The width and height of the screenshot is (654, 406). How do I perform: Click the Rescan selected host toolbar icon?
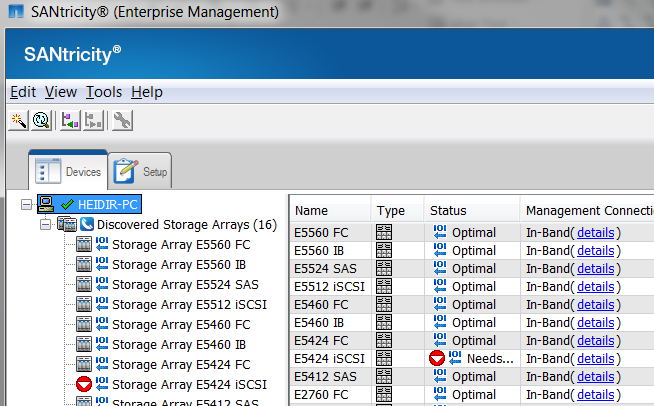(x=41, y=121)
